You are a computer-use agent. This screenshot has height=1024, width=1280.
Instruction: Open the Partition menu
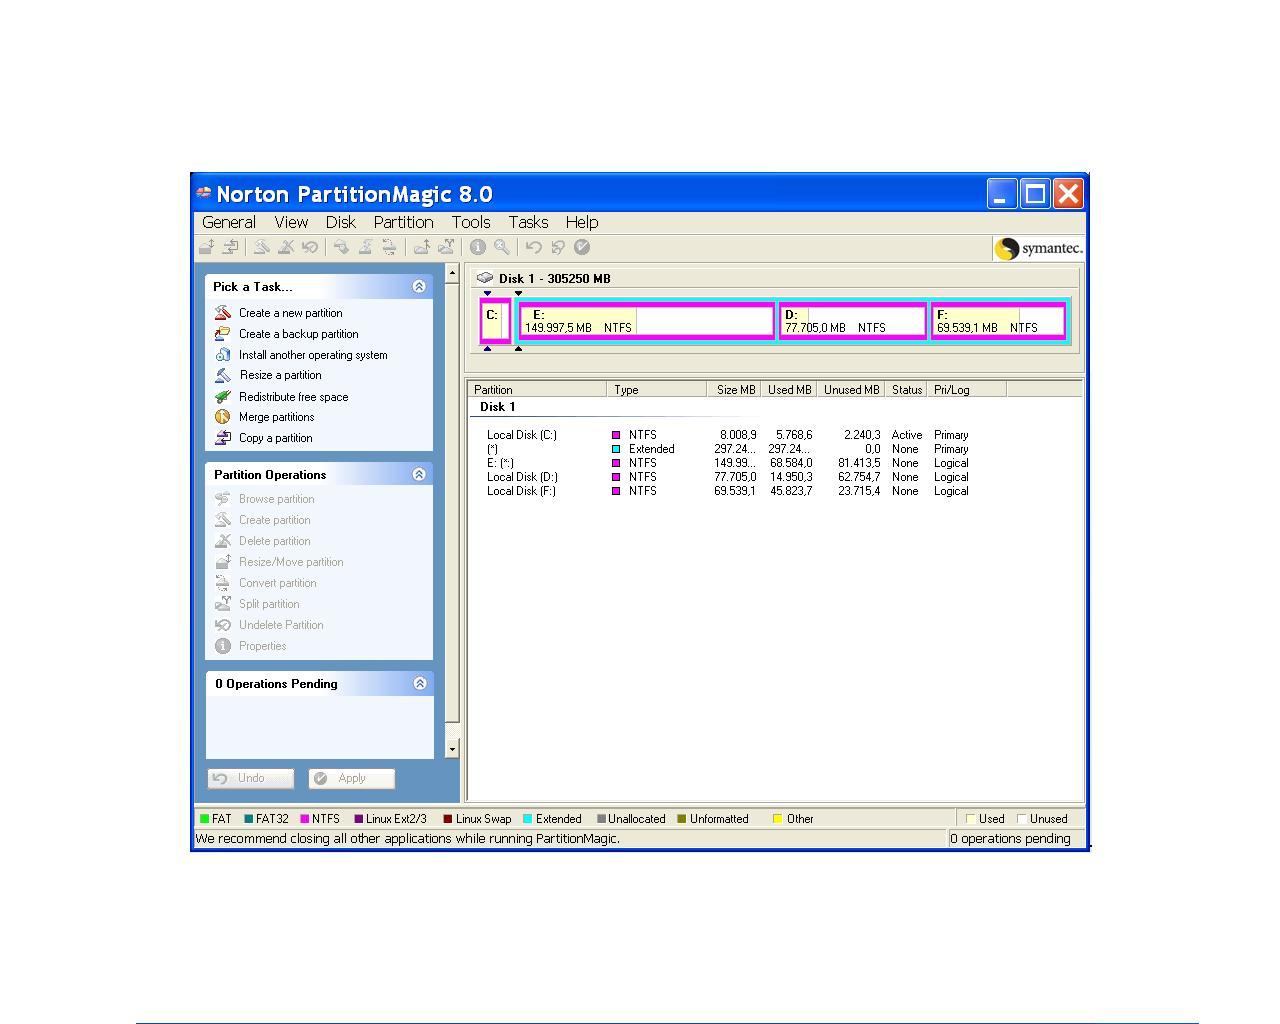tap(403, 222)
